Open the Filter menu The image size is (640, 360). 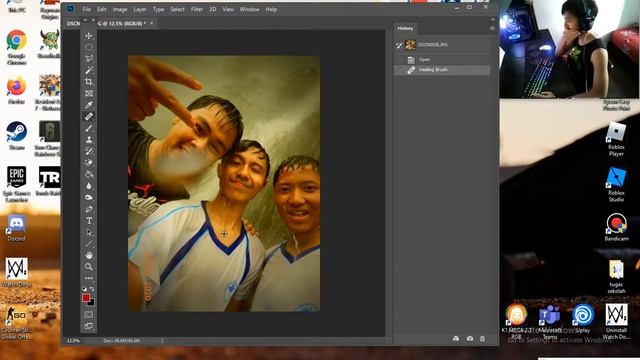pyautogui.click(x=197, y=9)
